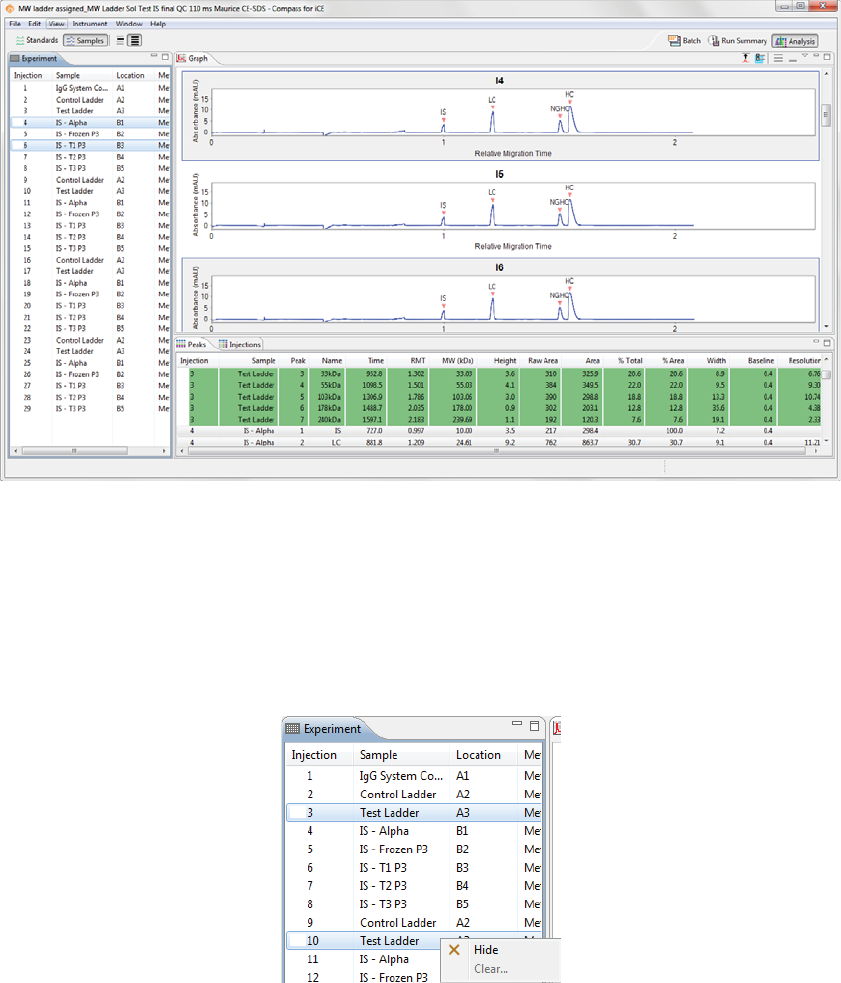
Task: Toggle the Samples view button
Action: [85, 40]
